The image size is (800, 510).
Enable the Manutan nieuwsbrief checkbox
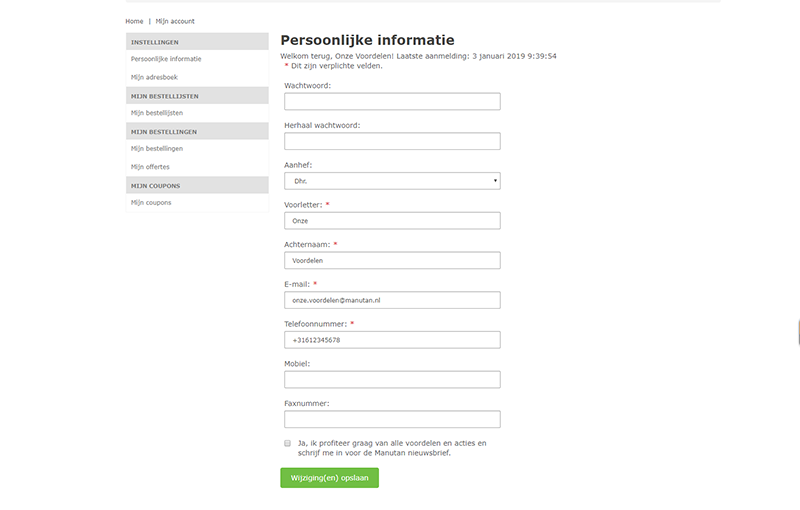[287, 443]
